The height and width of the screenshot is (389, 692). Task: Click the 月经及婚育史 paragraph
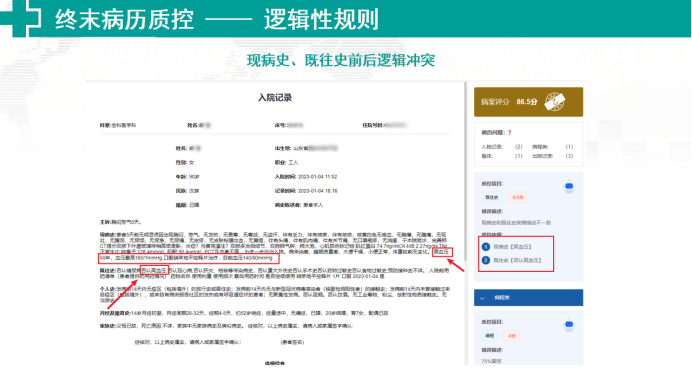click(x=244, y=313)
